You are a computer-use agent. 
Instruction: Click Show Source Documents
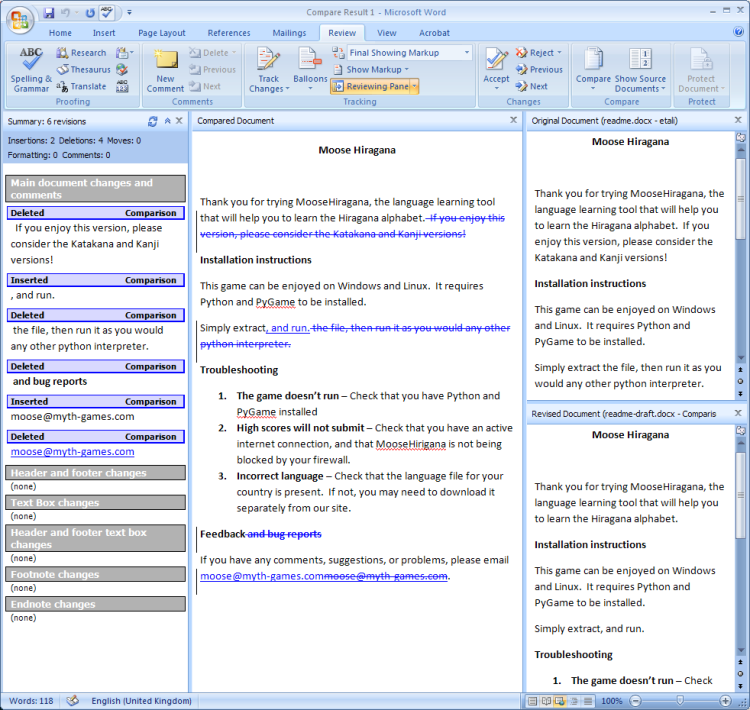[x=640, y=69]
